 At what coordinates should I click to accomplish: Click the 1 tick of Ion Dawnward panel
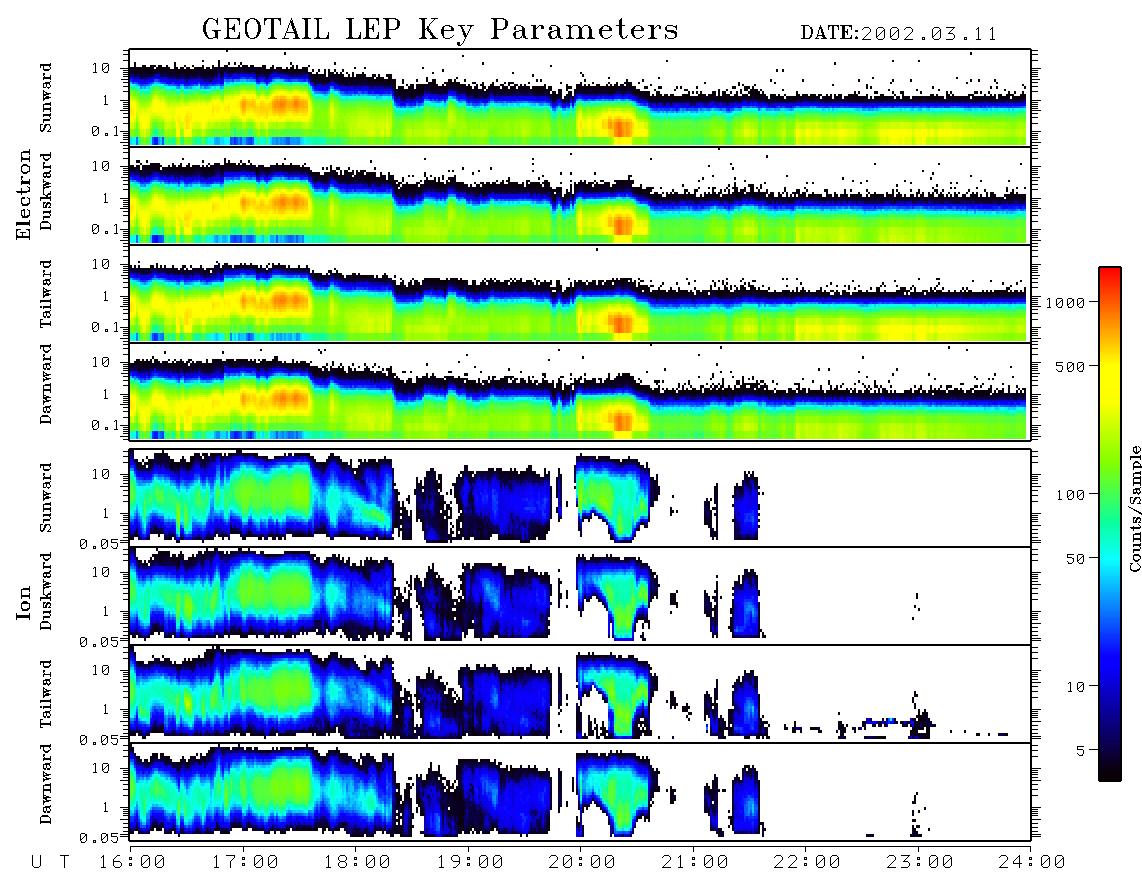click(x=105, y=808)
